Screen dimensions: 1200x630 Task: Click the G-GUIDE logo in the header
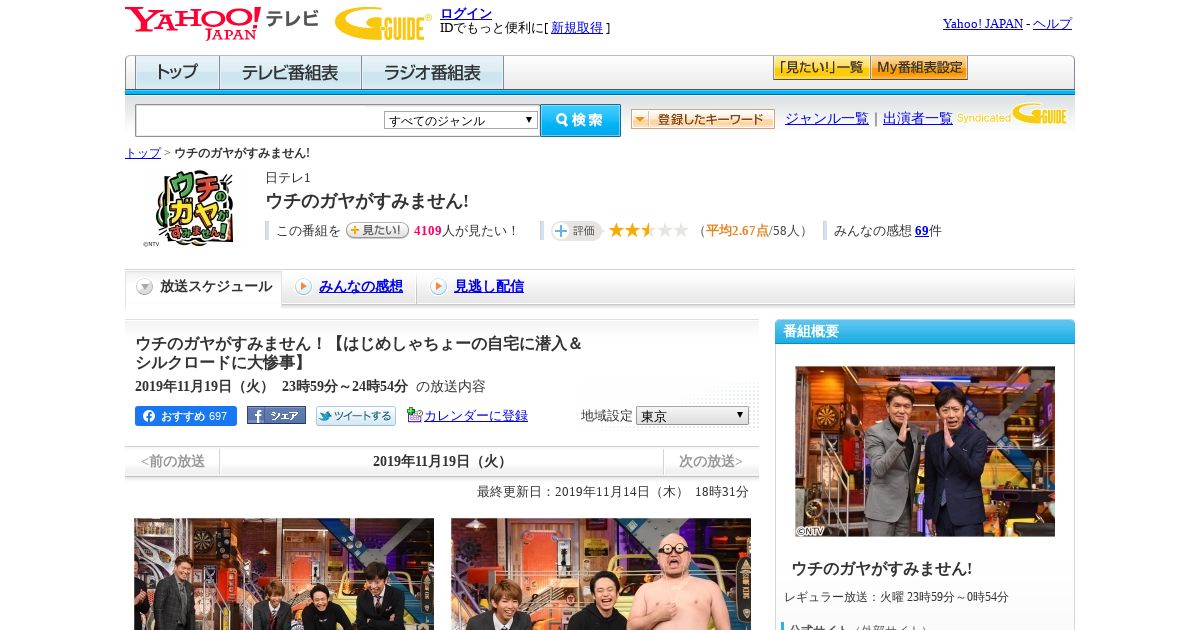[x=383, y=24]
